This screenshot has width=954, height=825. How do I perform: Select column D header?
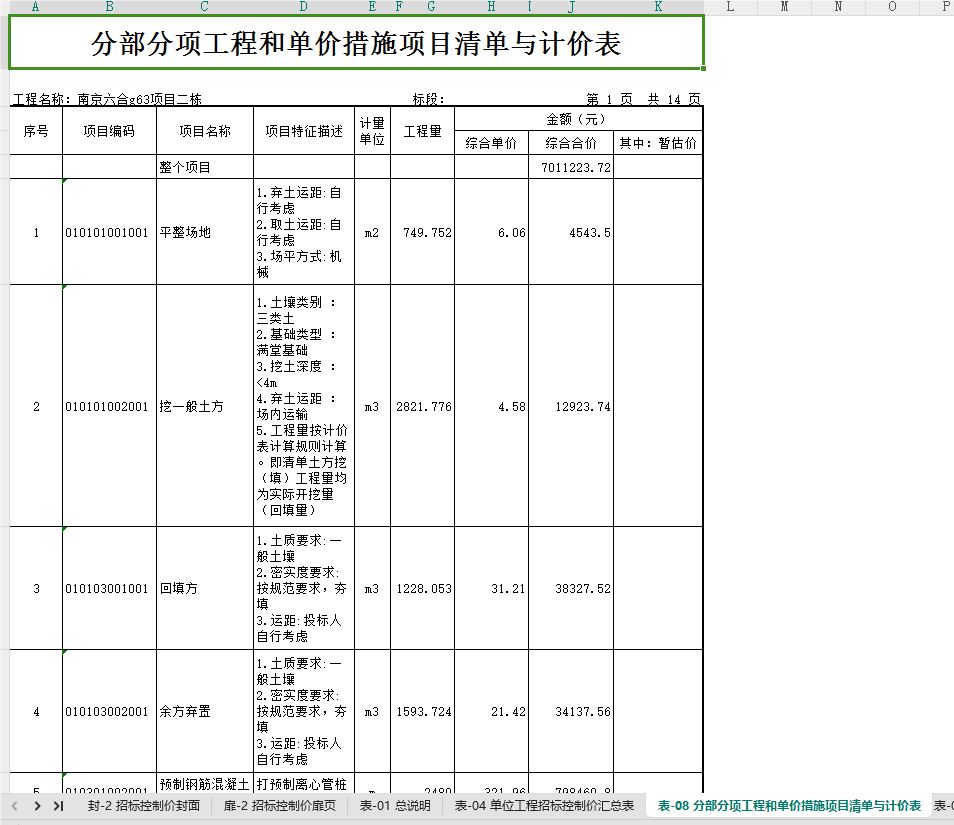pos(304,7)
